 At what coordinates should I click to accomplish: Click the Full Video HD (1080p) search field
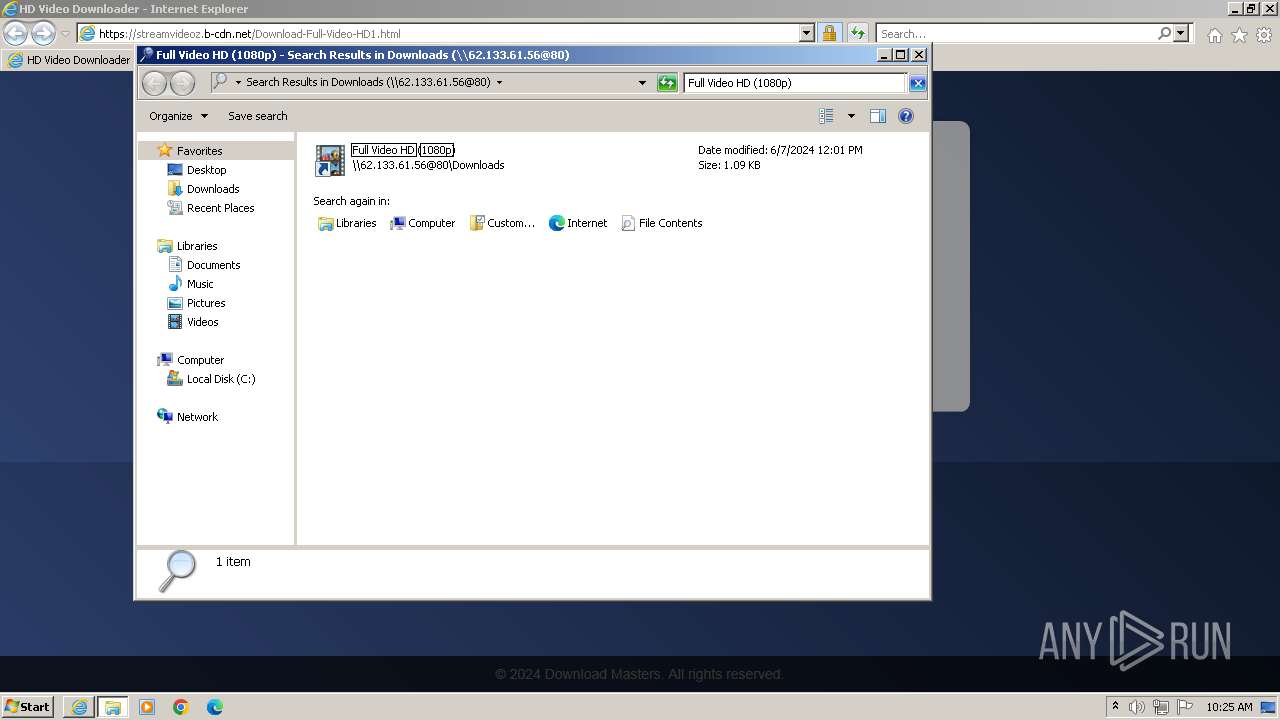[795, 83]
